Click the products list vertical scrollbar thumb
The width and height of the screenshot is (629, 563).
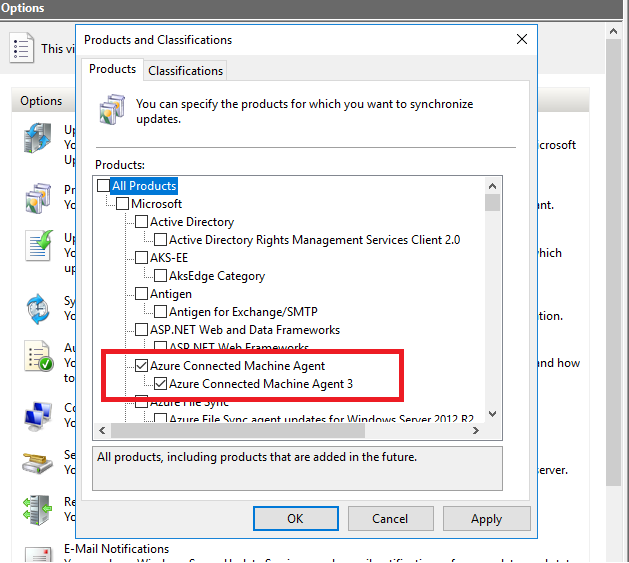[492, 203]
